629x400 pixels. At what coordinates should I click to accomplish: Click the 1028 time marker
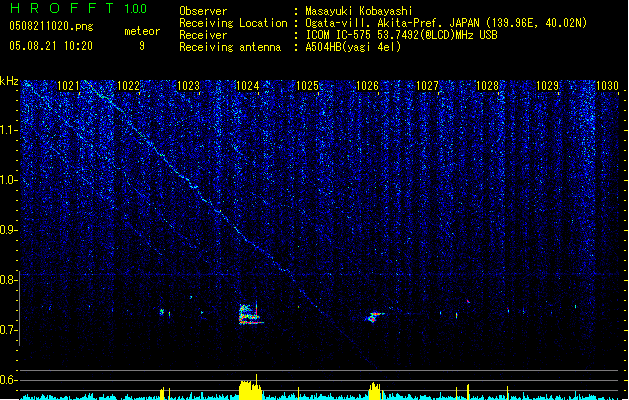(487, 86)
